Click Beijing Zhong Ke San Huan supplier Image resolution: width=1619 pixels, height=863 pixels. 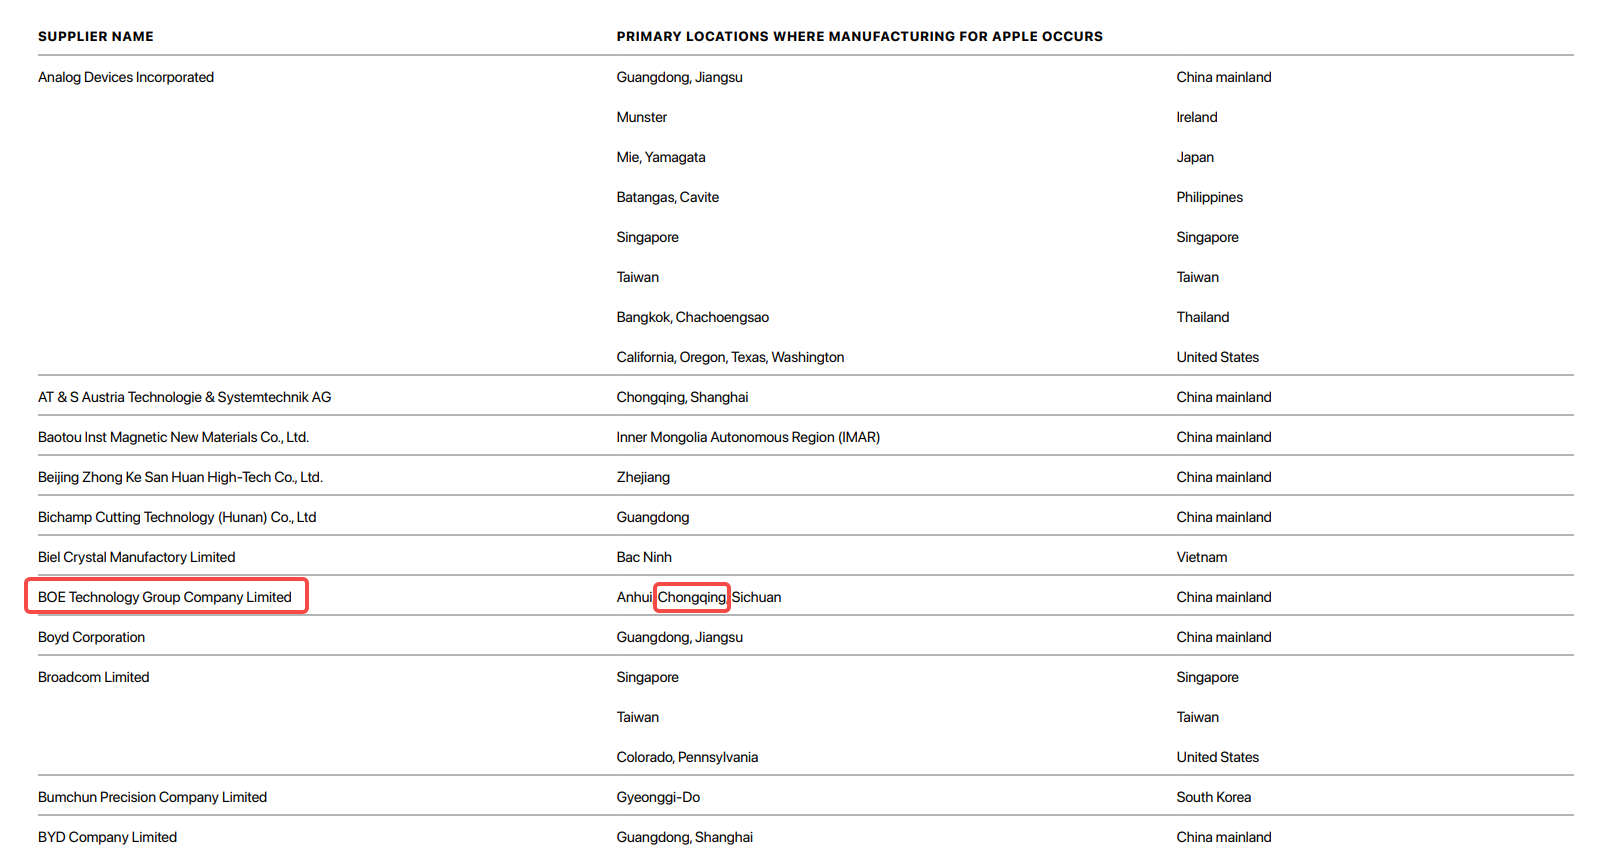(x=180, y=477)
